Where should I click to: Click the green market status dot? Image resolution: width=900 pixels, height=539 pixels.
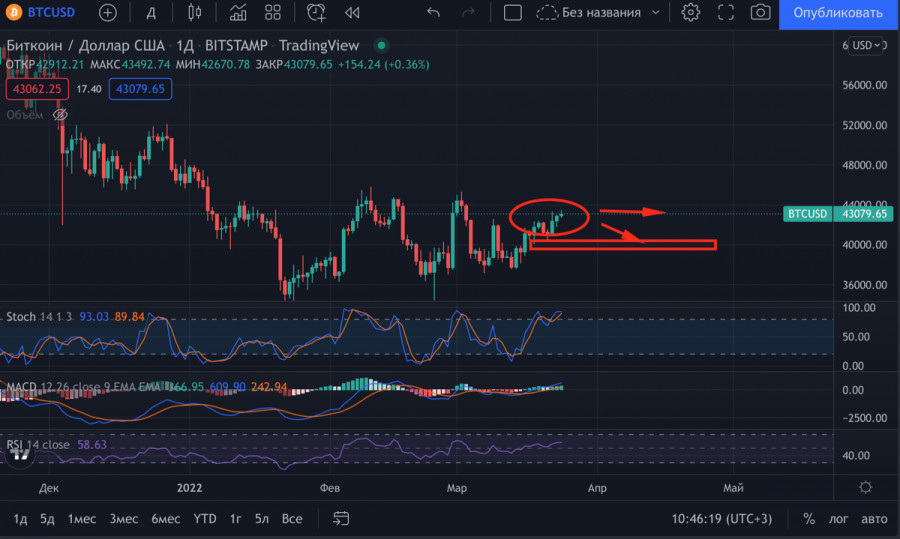381,45
